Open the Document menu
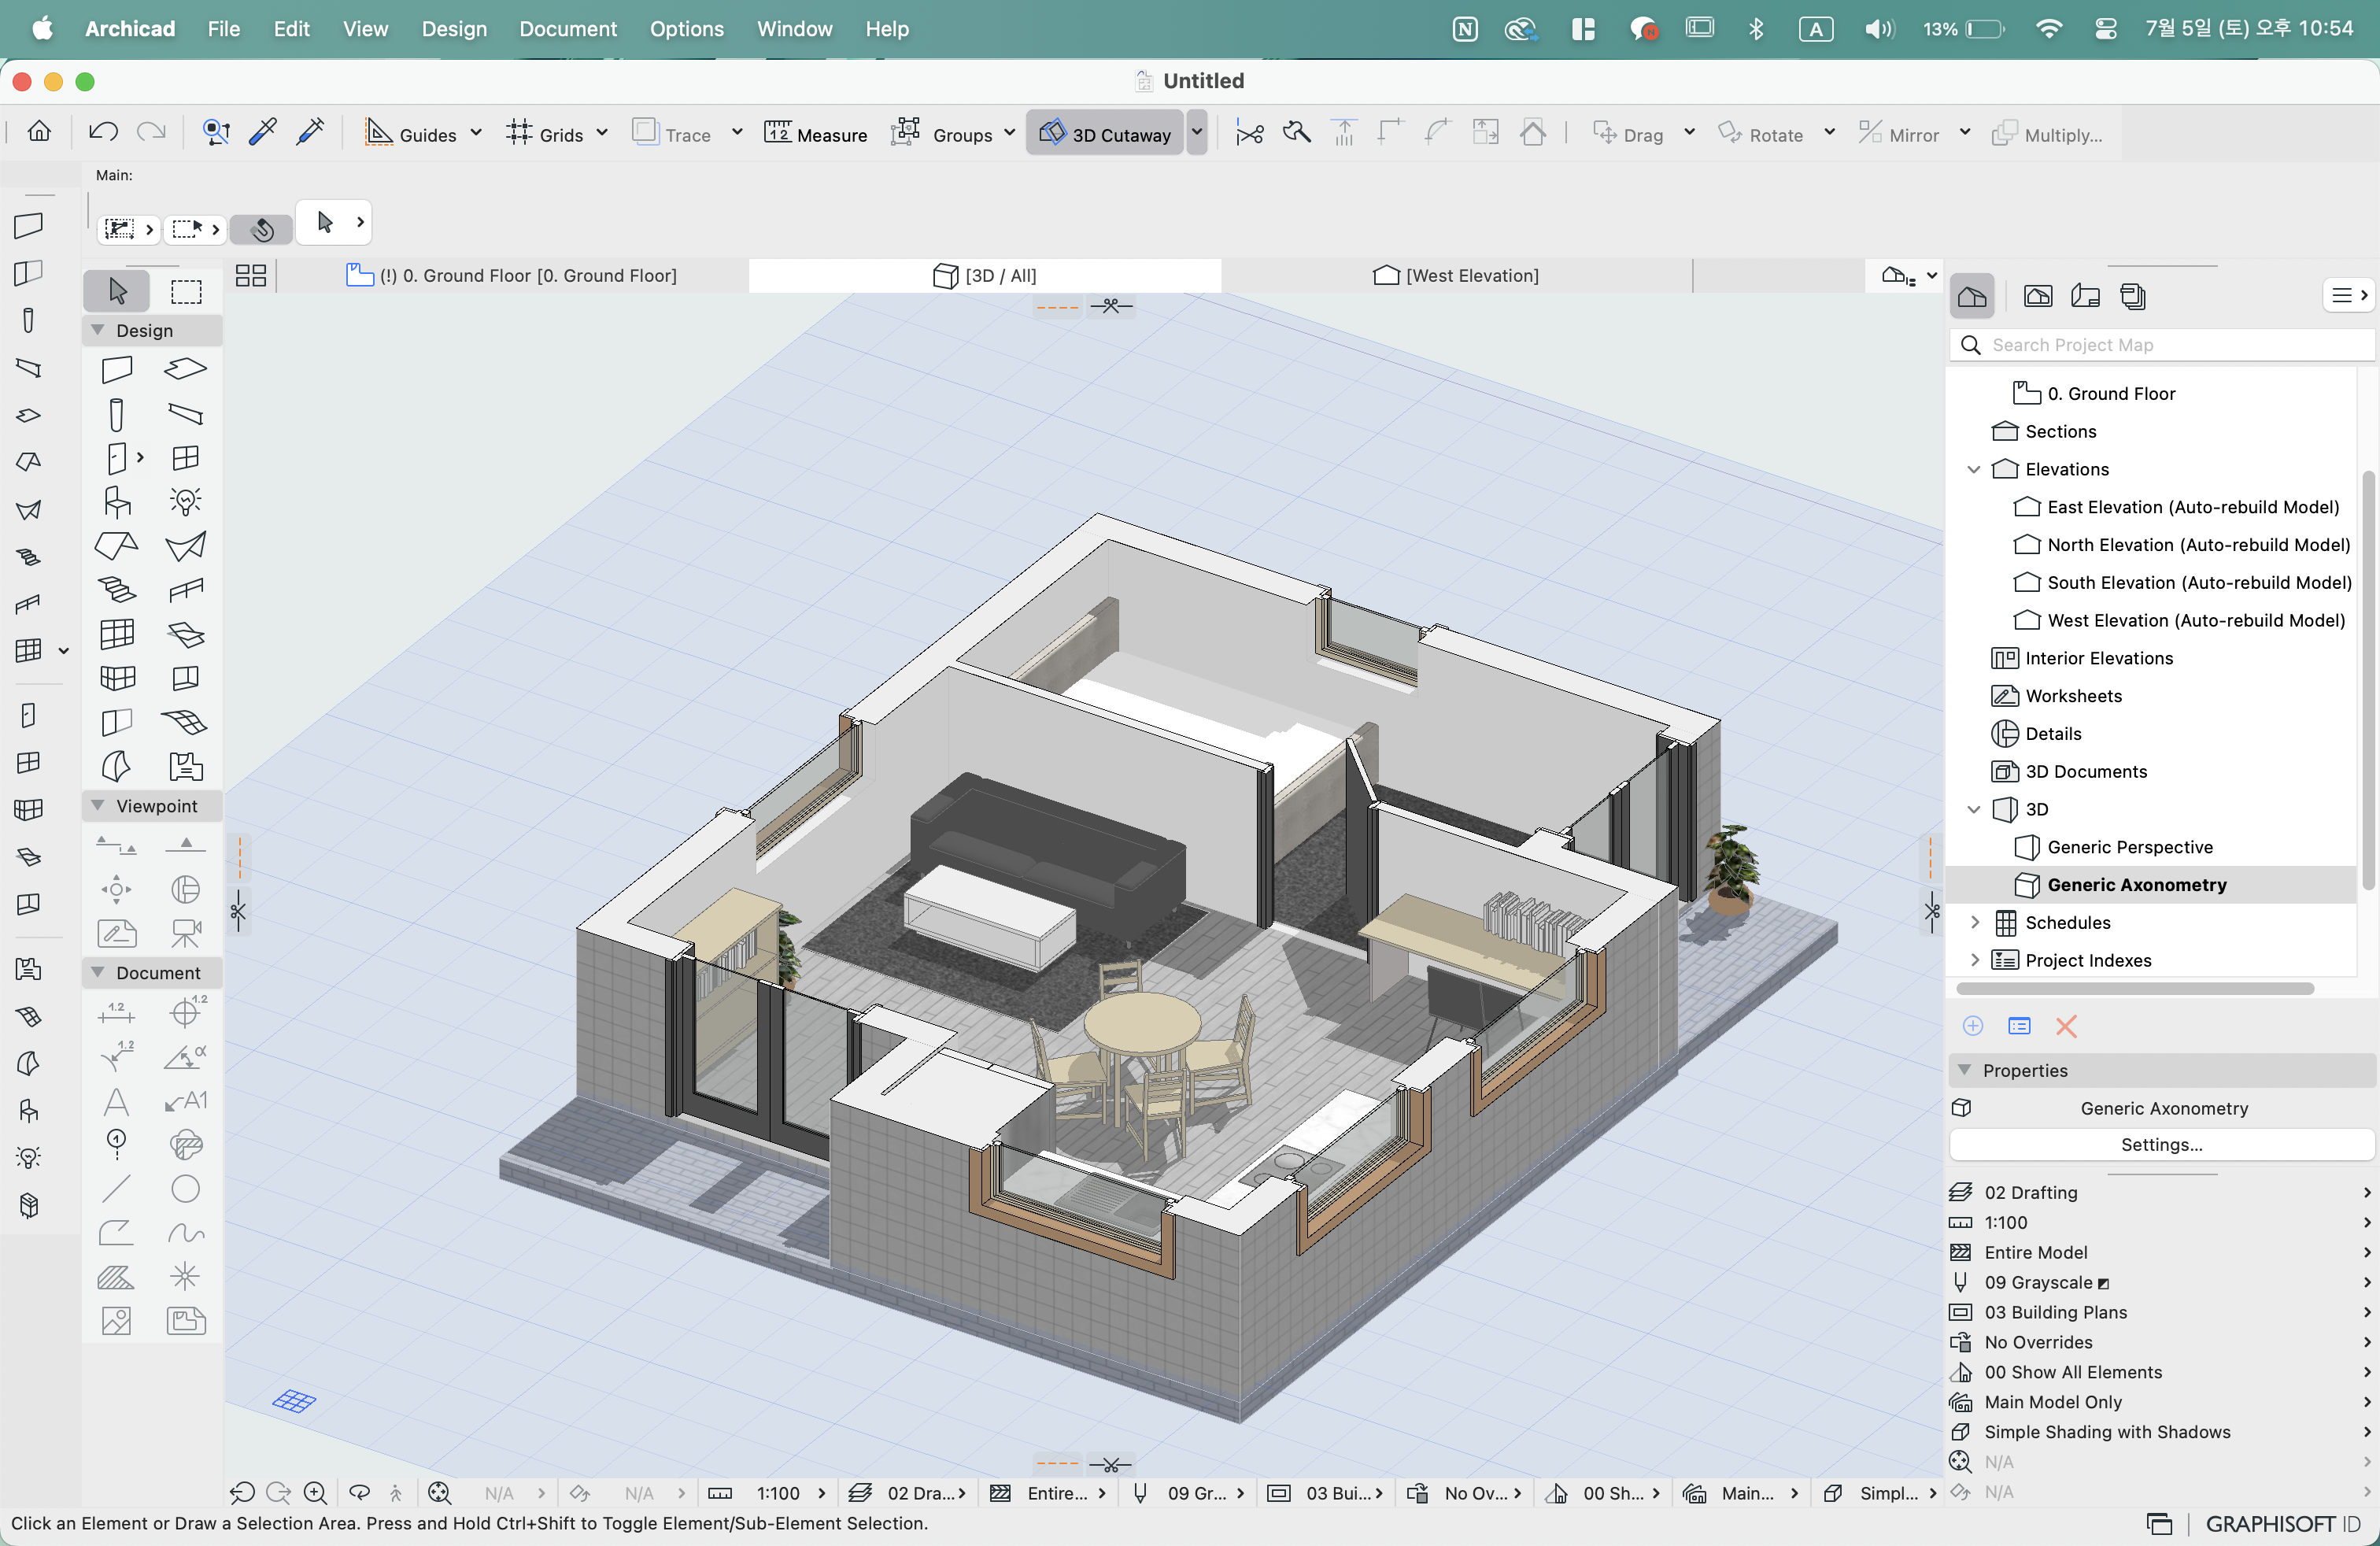The height and width of the screenshot is (1546, 2380). 567,29
